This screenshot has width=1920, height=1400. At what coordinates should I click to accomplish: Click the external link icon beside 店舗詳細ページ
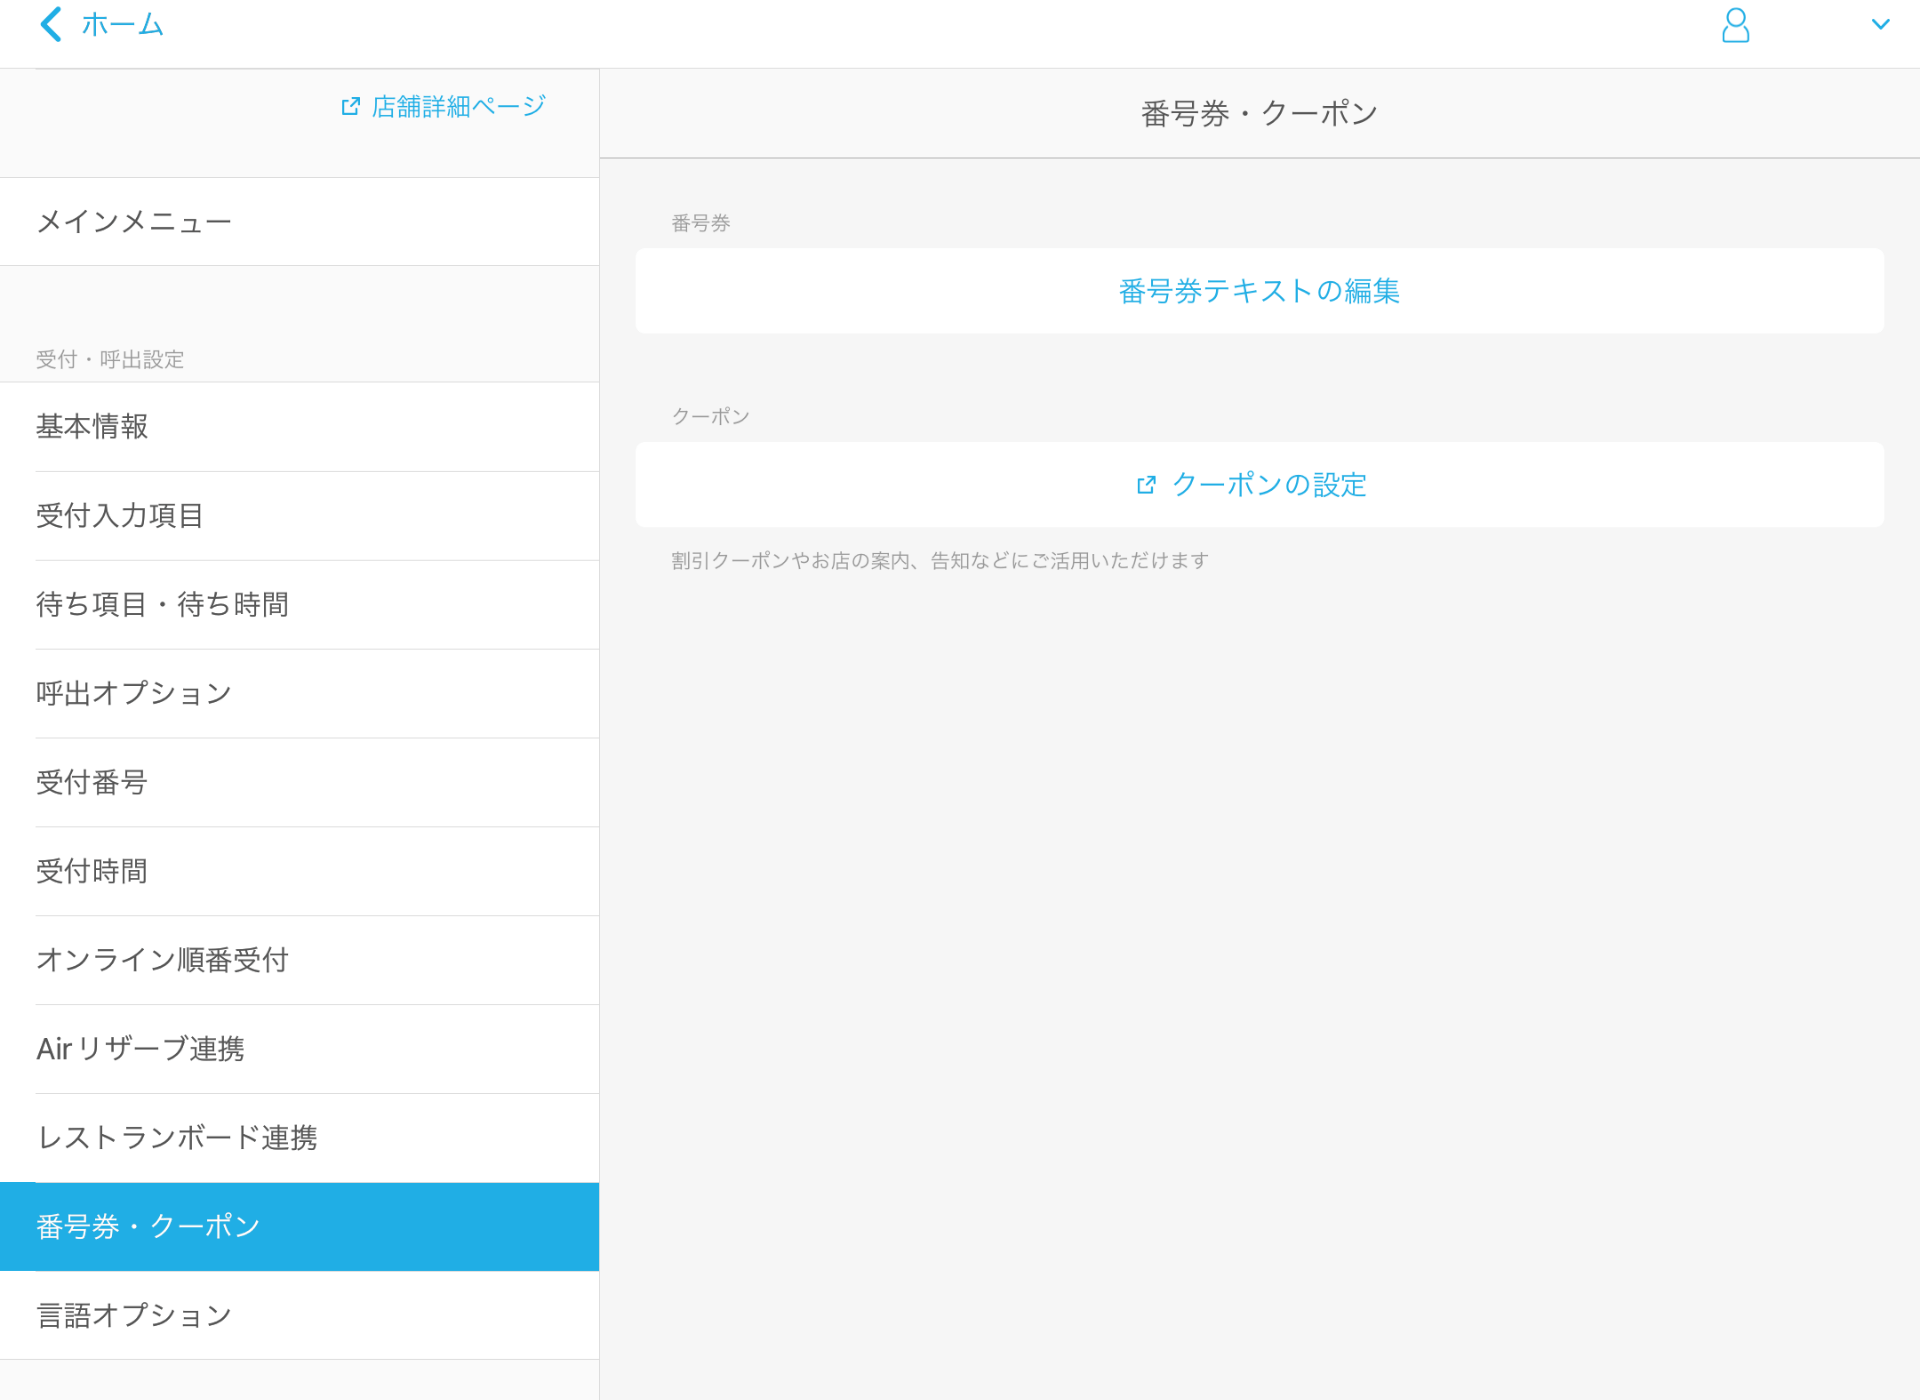click(349, 105)
